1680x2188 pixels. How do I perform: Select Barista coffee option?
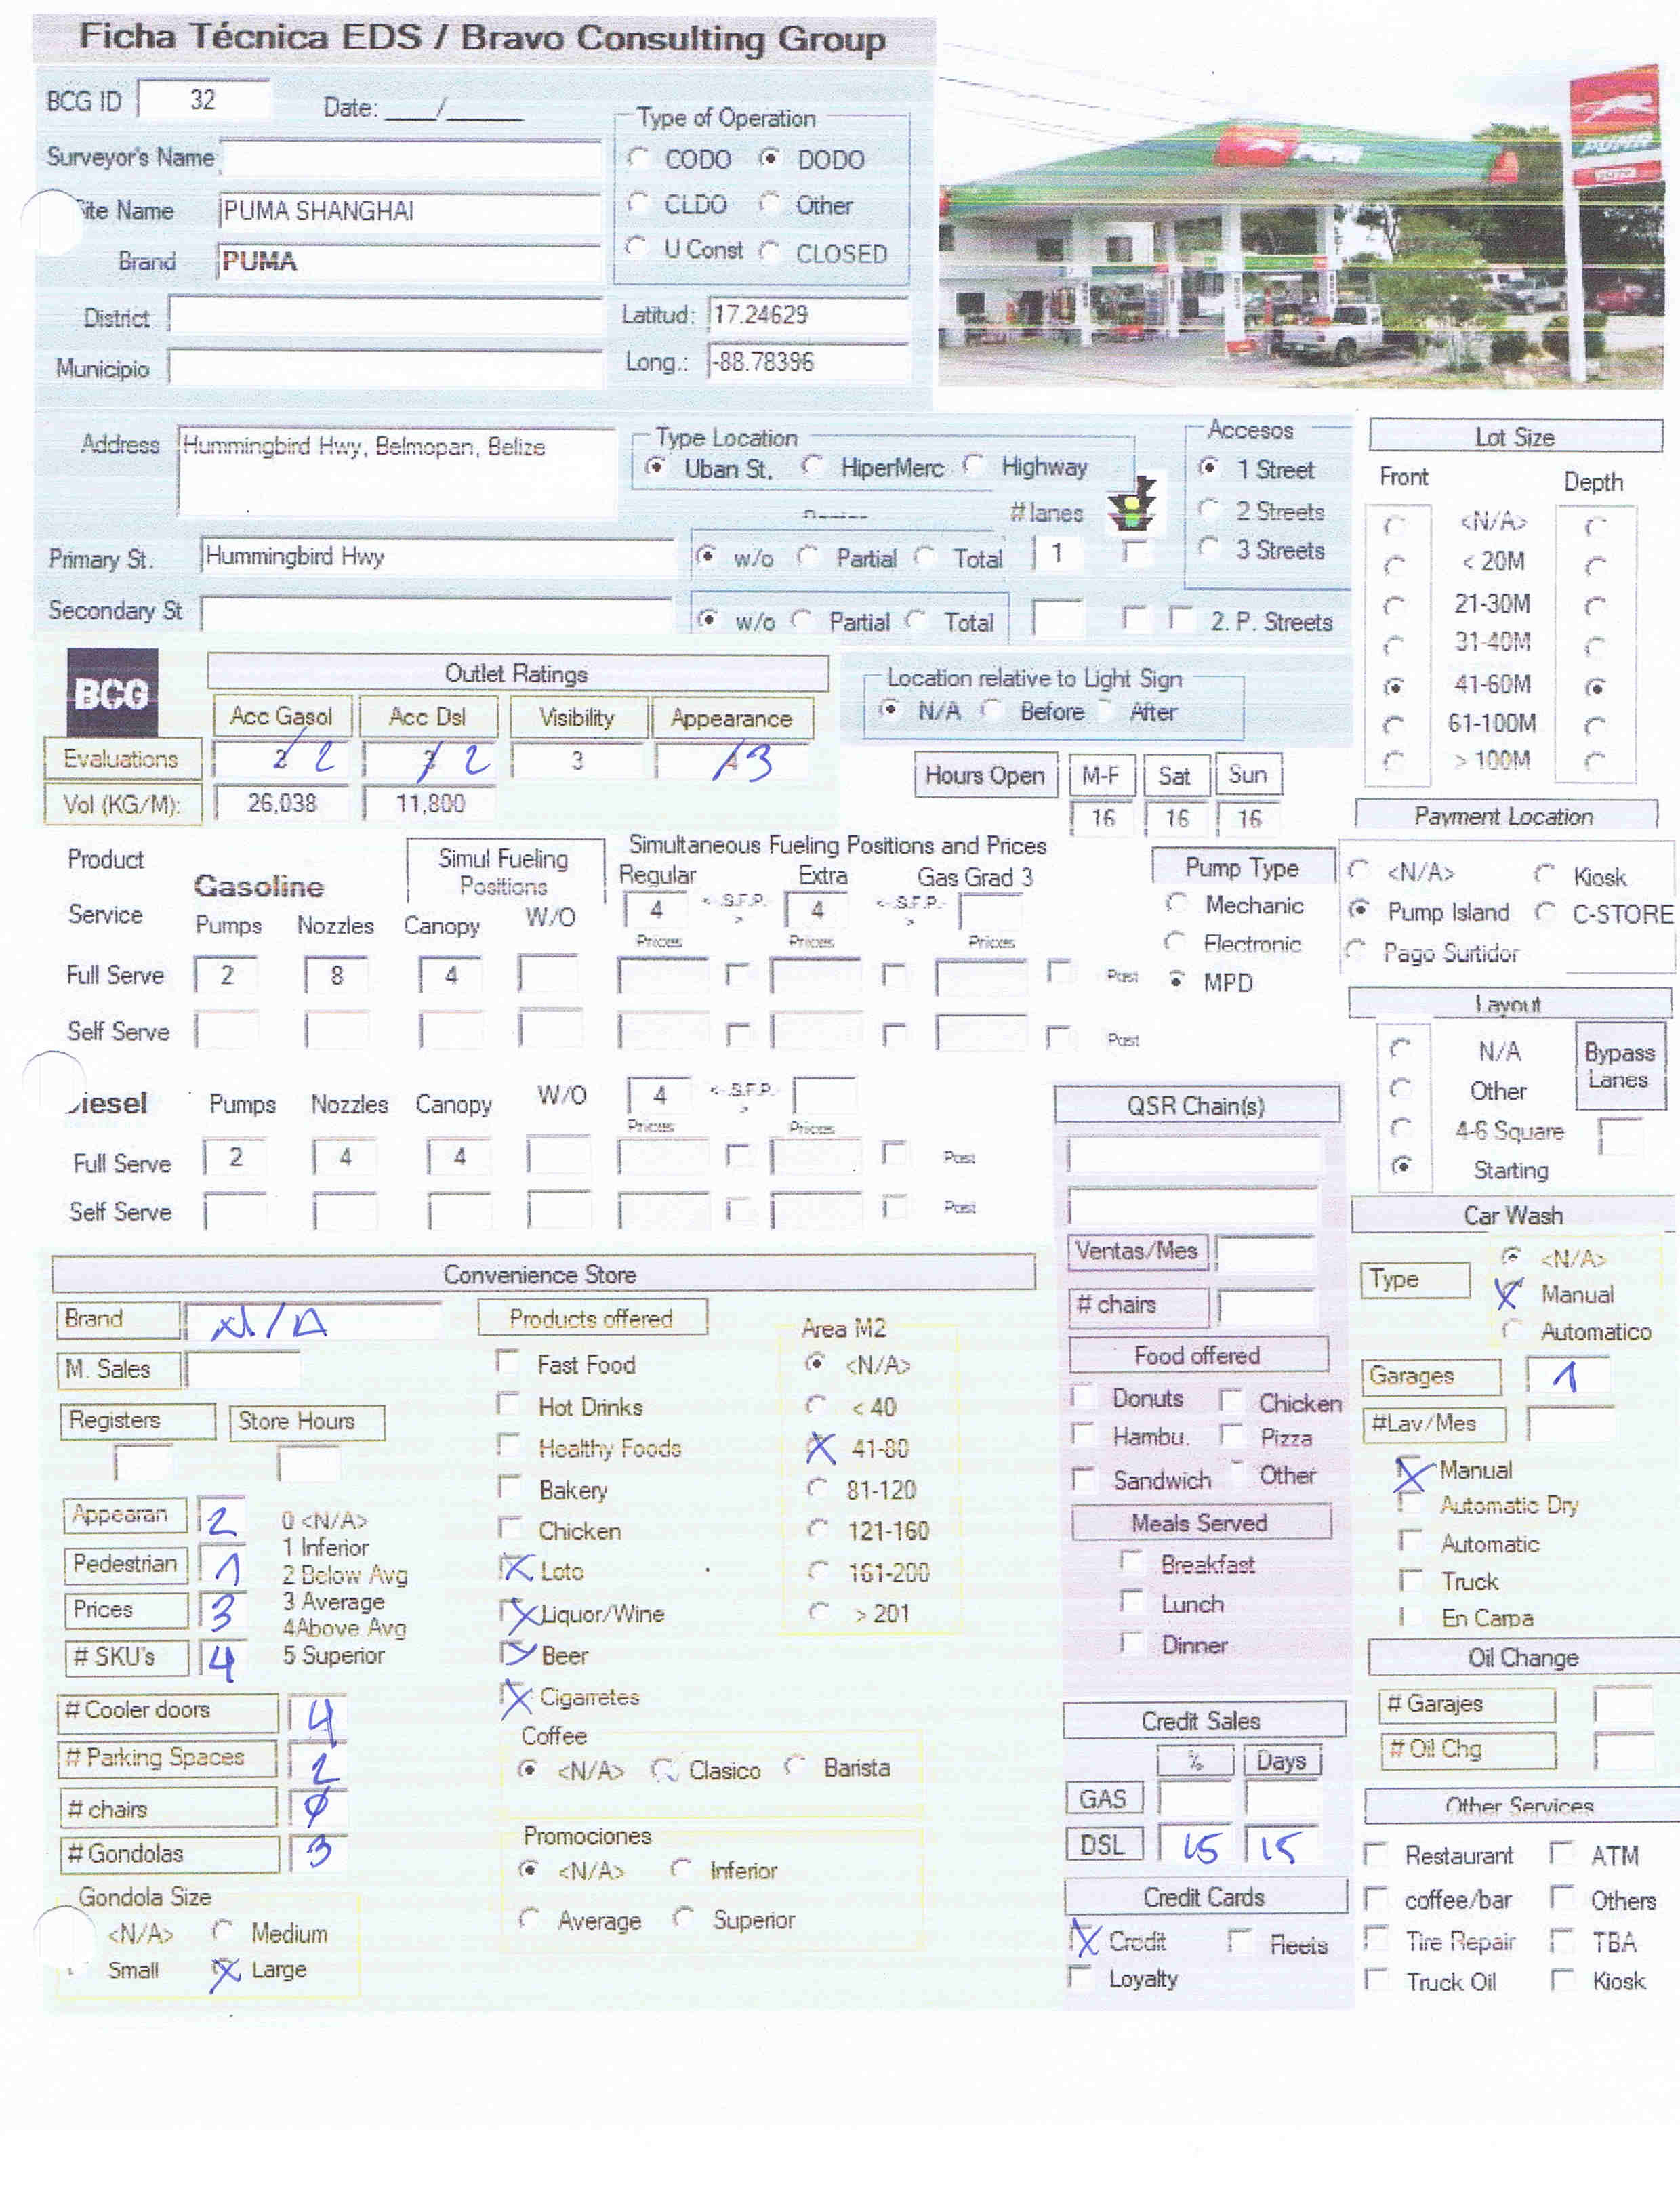point(795,1766)
